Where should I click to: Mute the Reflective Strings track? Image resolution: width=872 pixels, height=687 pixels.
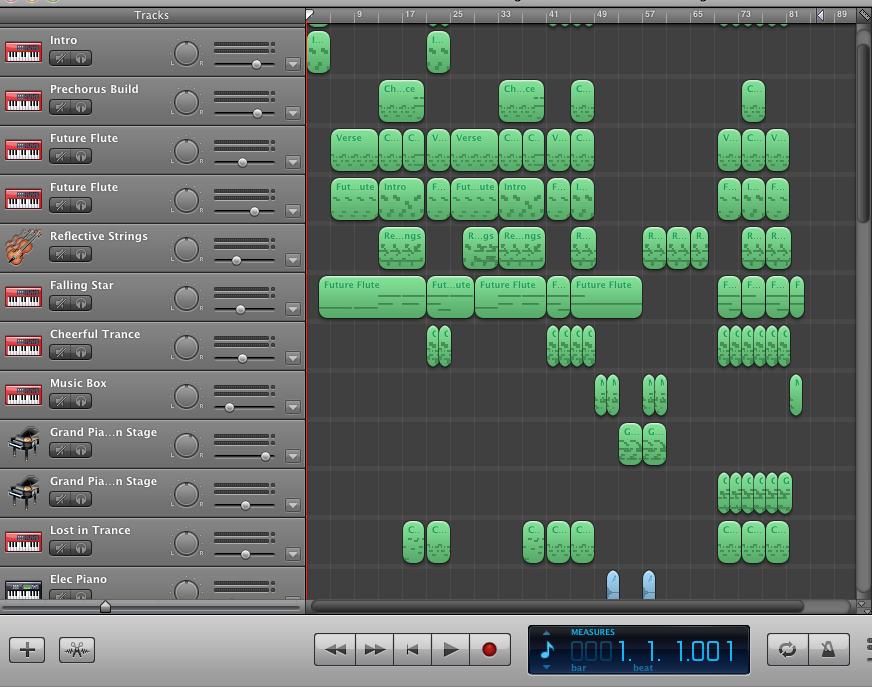coord(61,254)
